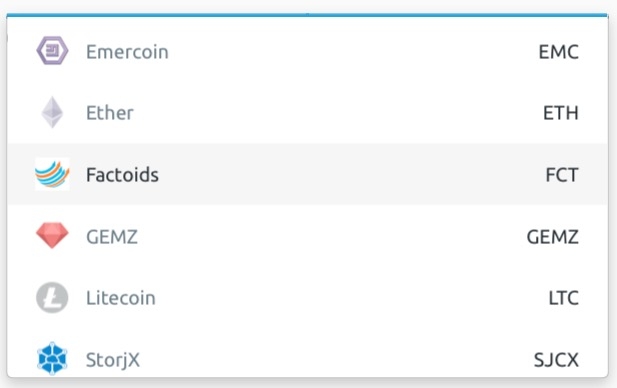Click the EMC ticker symbol
The width and height of the screenshot is (617, 388).
(x=558, y=52)
